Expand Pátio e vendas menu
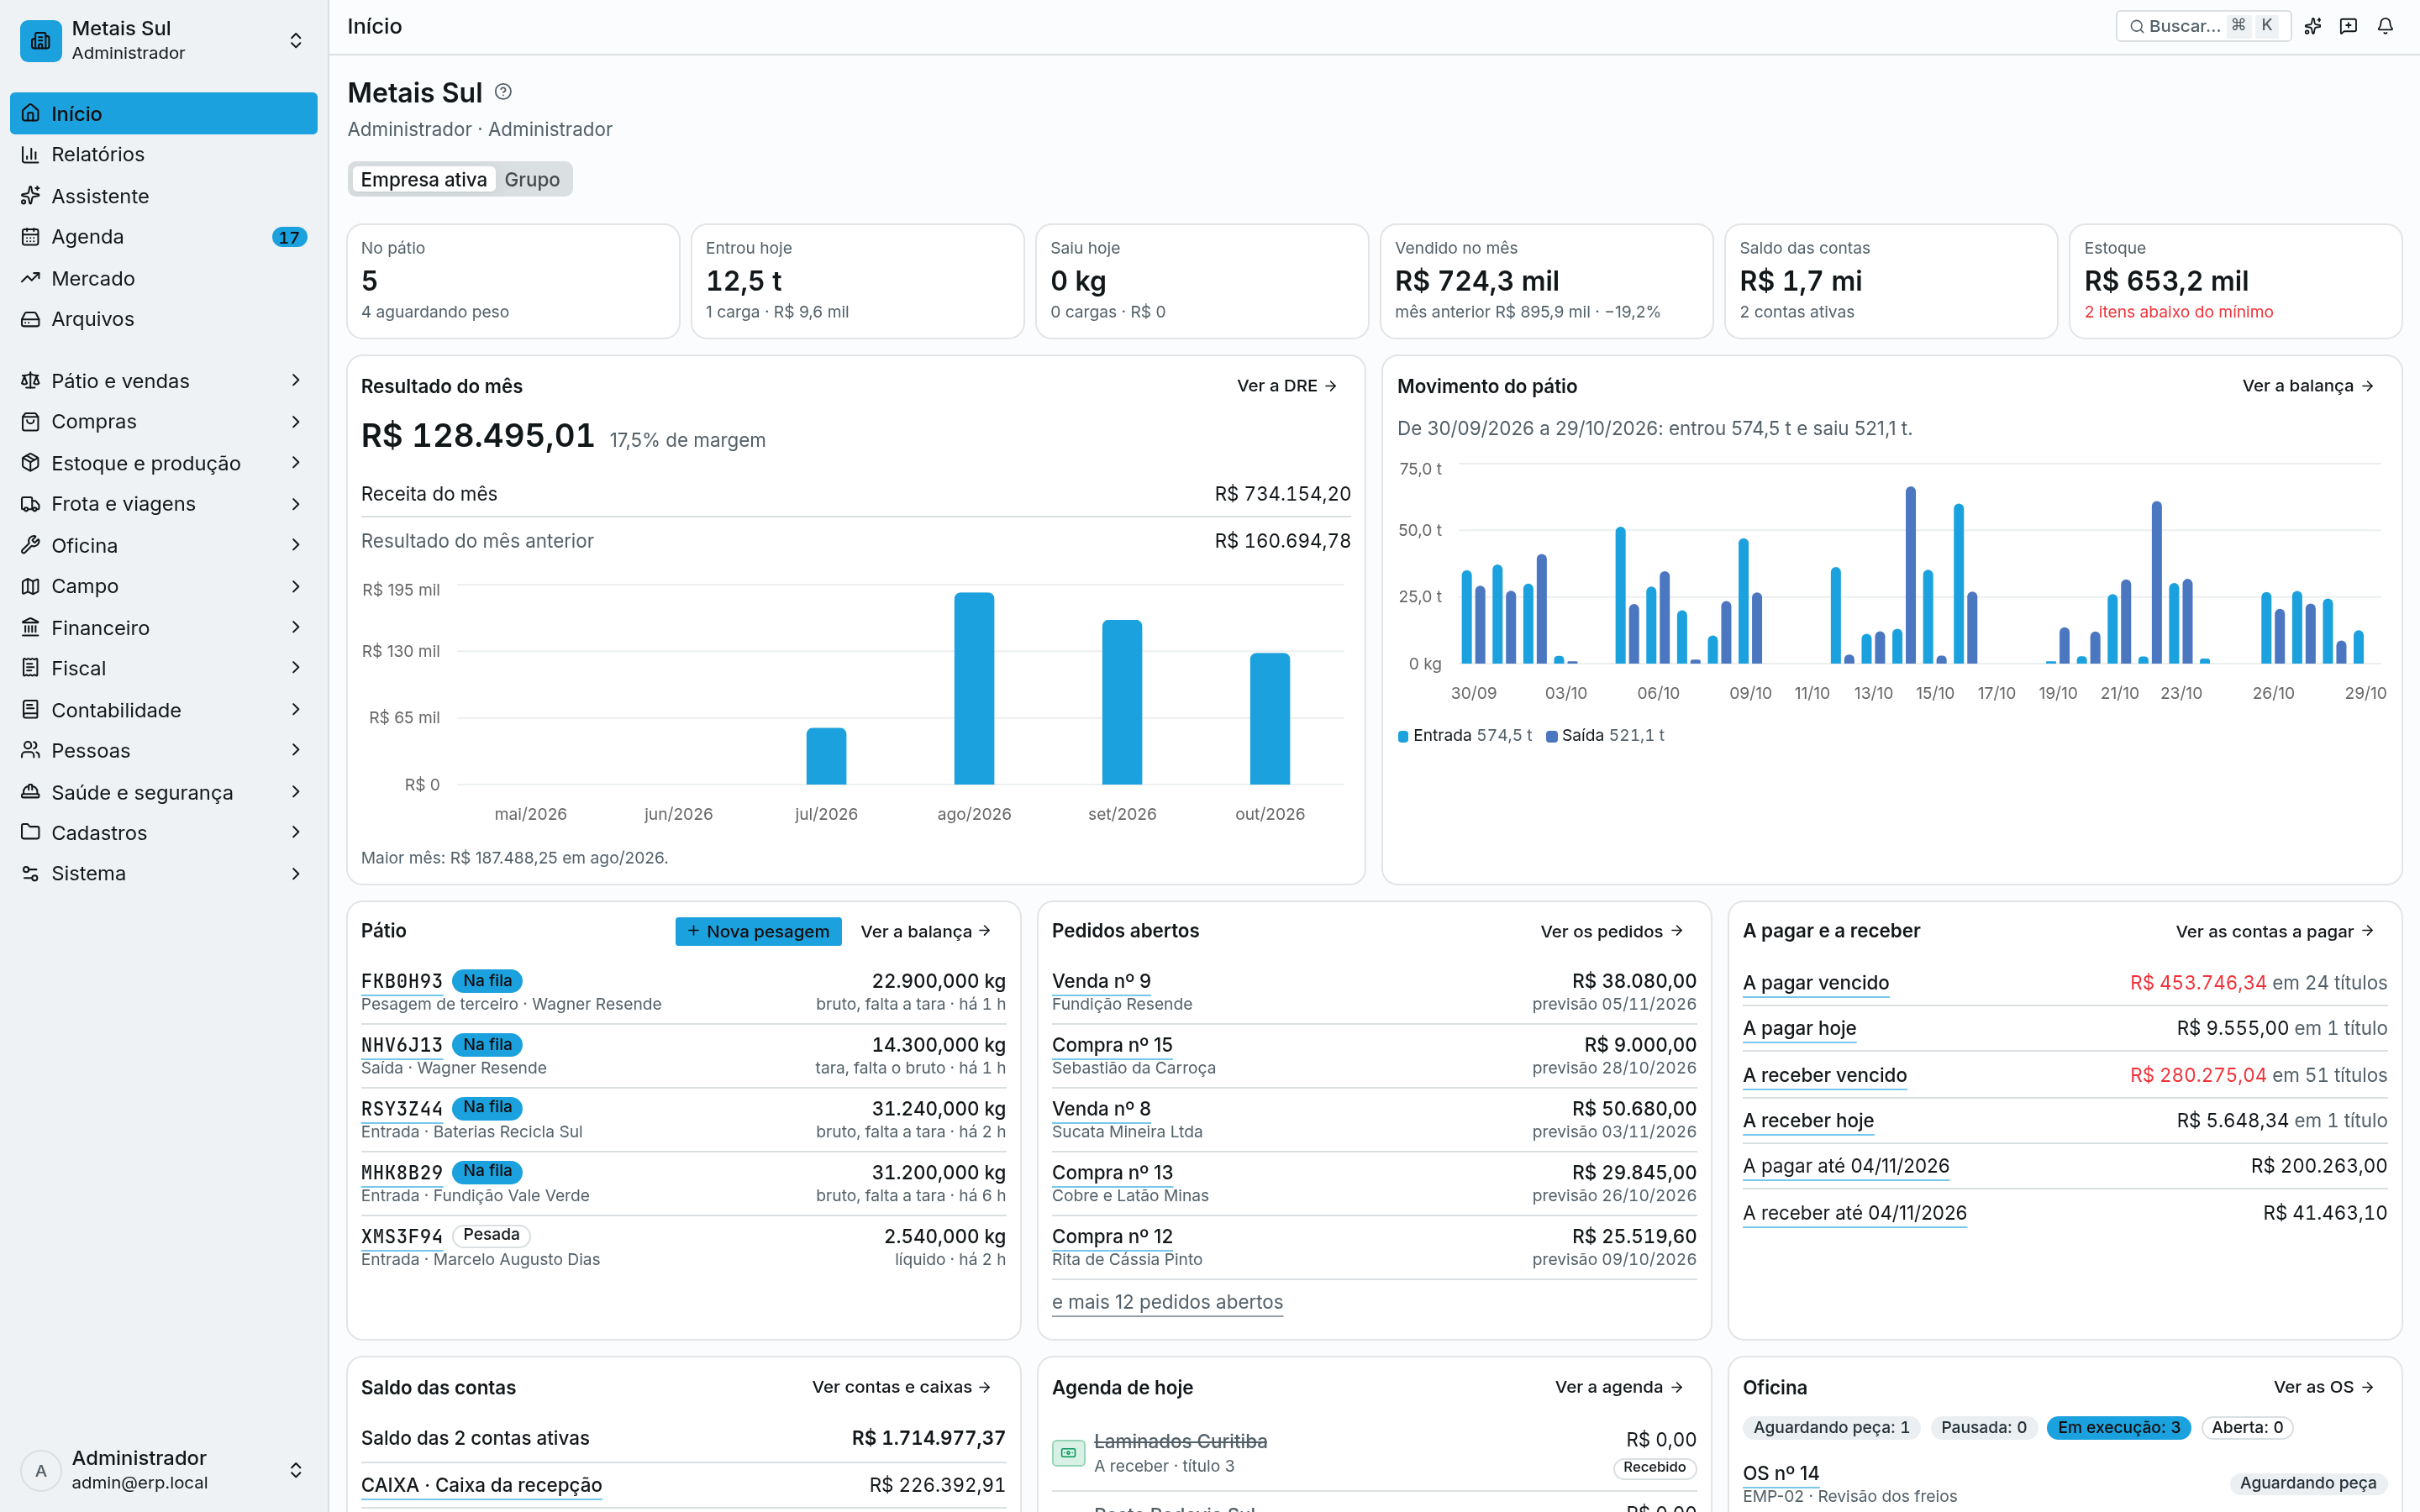 tap(164, 381)
